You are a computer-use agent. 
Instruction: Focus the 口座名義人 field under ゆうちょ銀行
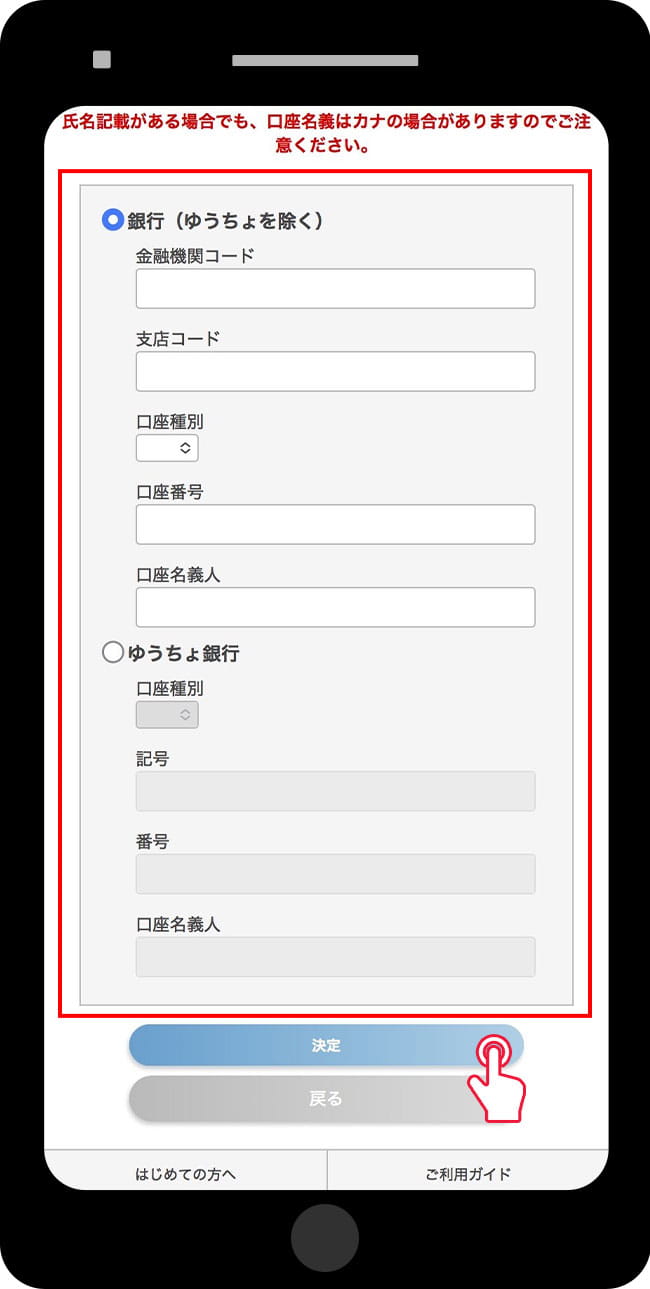click(335, 957)
